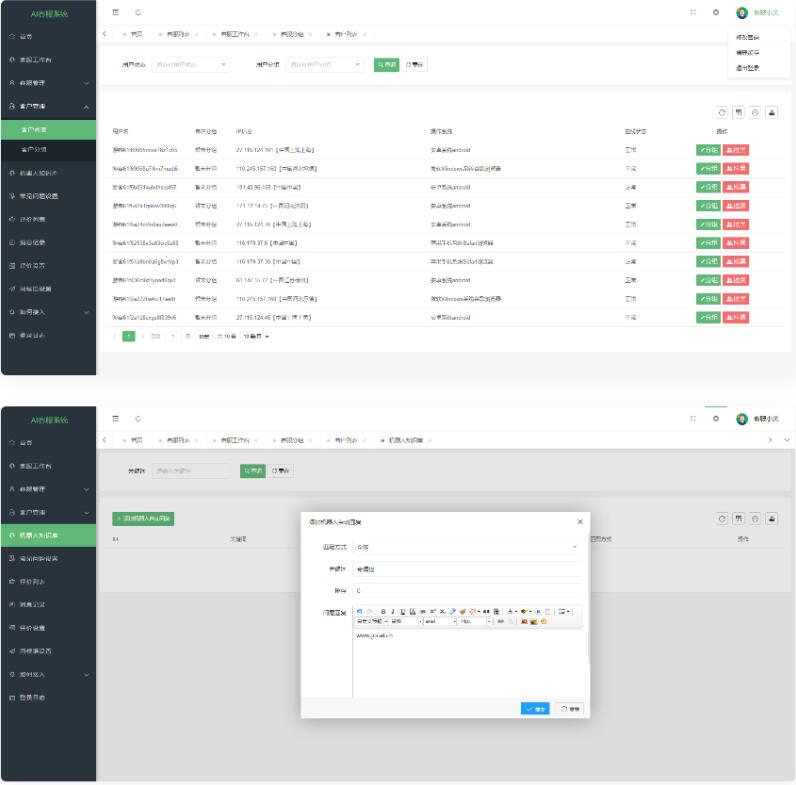The width and height of the screenshot is (796, 785).
Task: Open the match type dropdown in the dialog
Action: coord(466,547)
